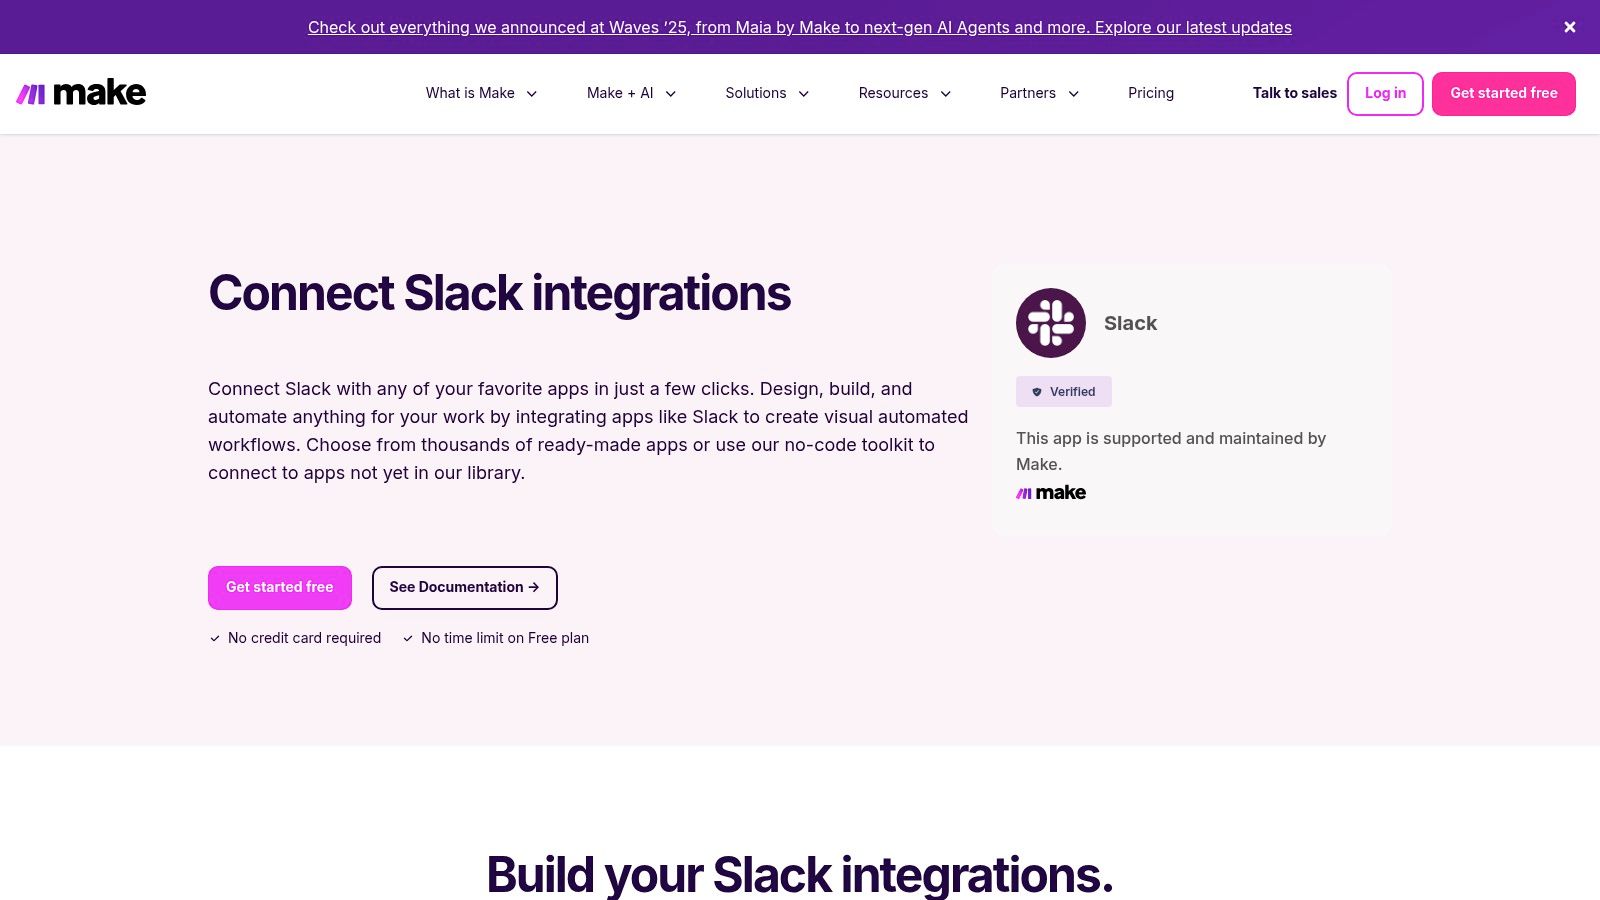1600x900 pixels.
Task: Open the Waves '25 announcement link
Action: click(799, 27)
